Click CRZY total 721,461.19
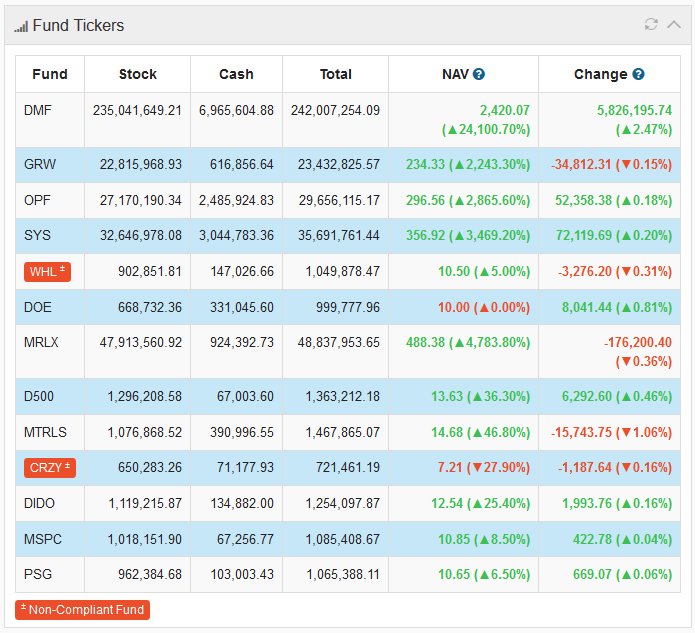Viewport: 695px width, 633px height. coord(348,468)
